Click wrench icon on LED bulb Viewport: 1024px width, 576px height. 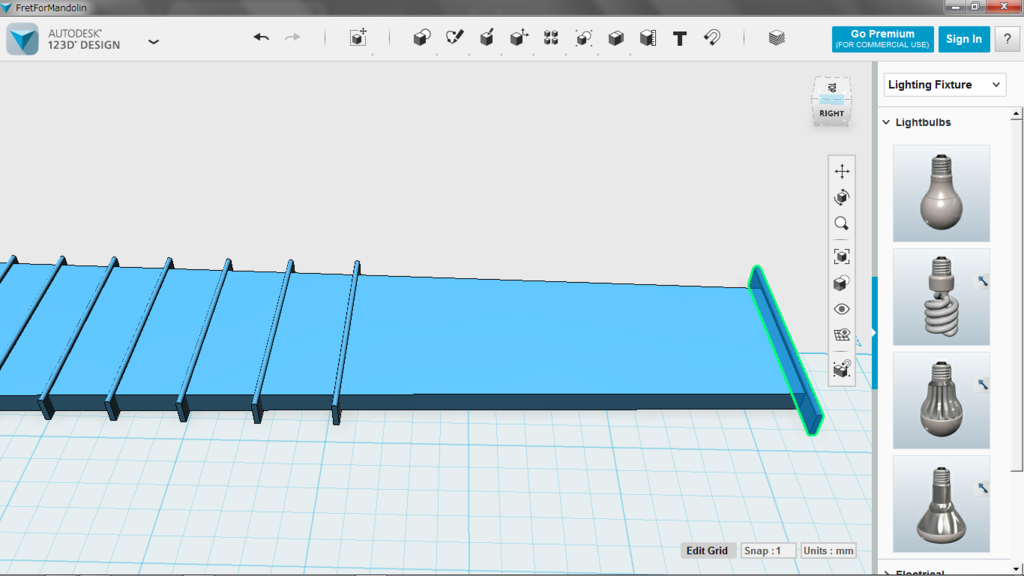(982, 385)
